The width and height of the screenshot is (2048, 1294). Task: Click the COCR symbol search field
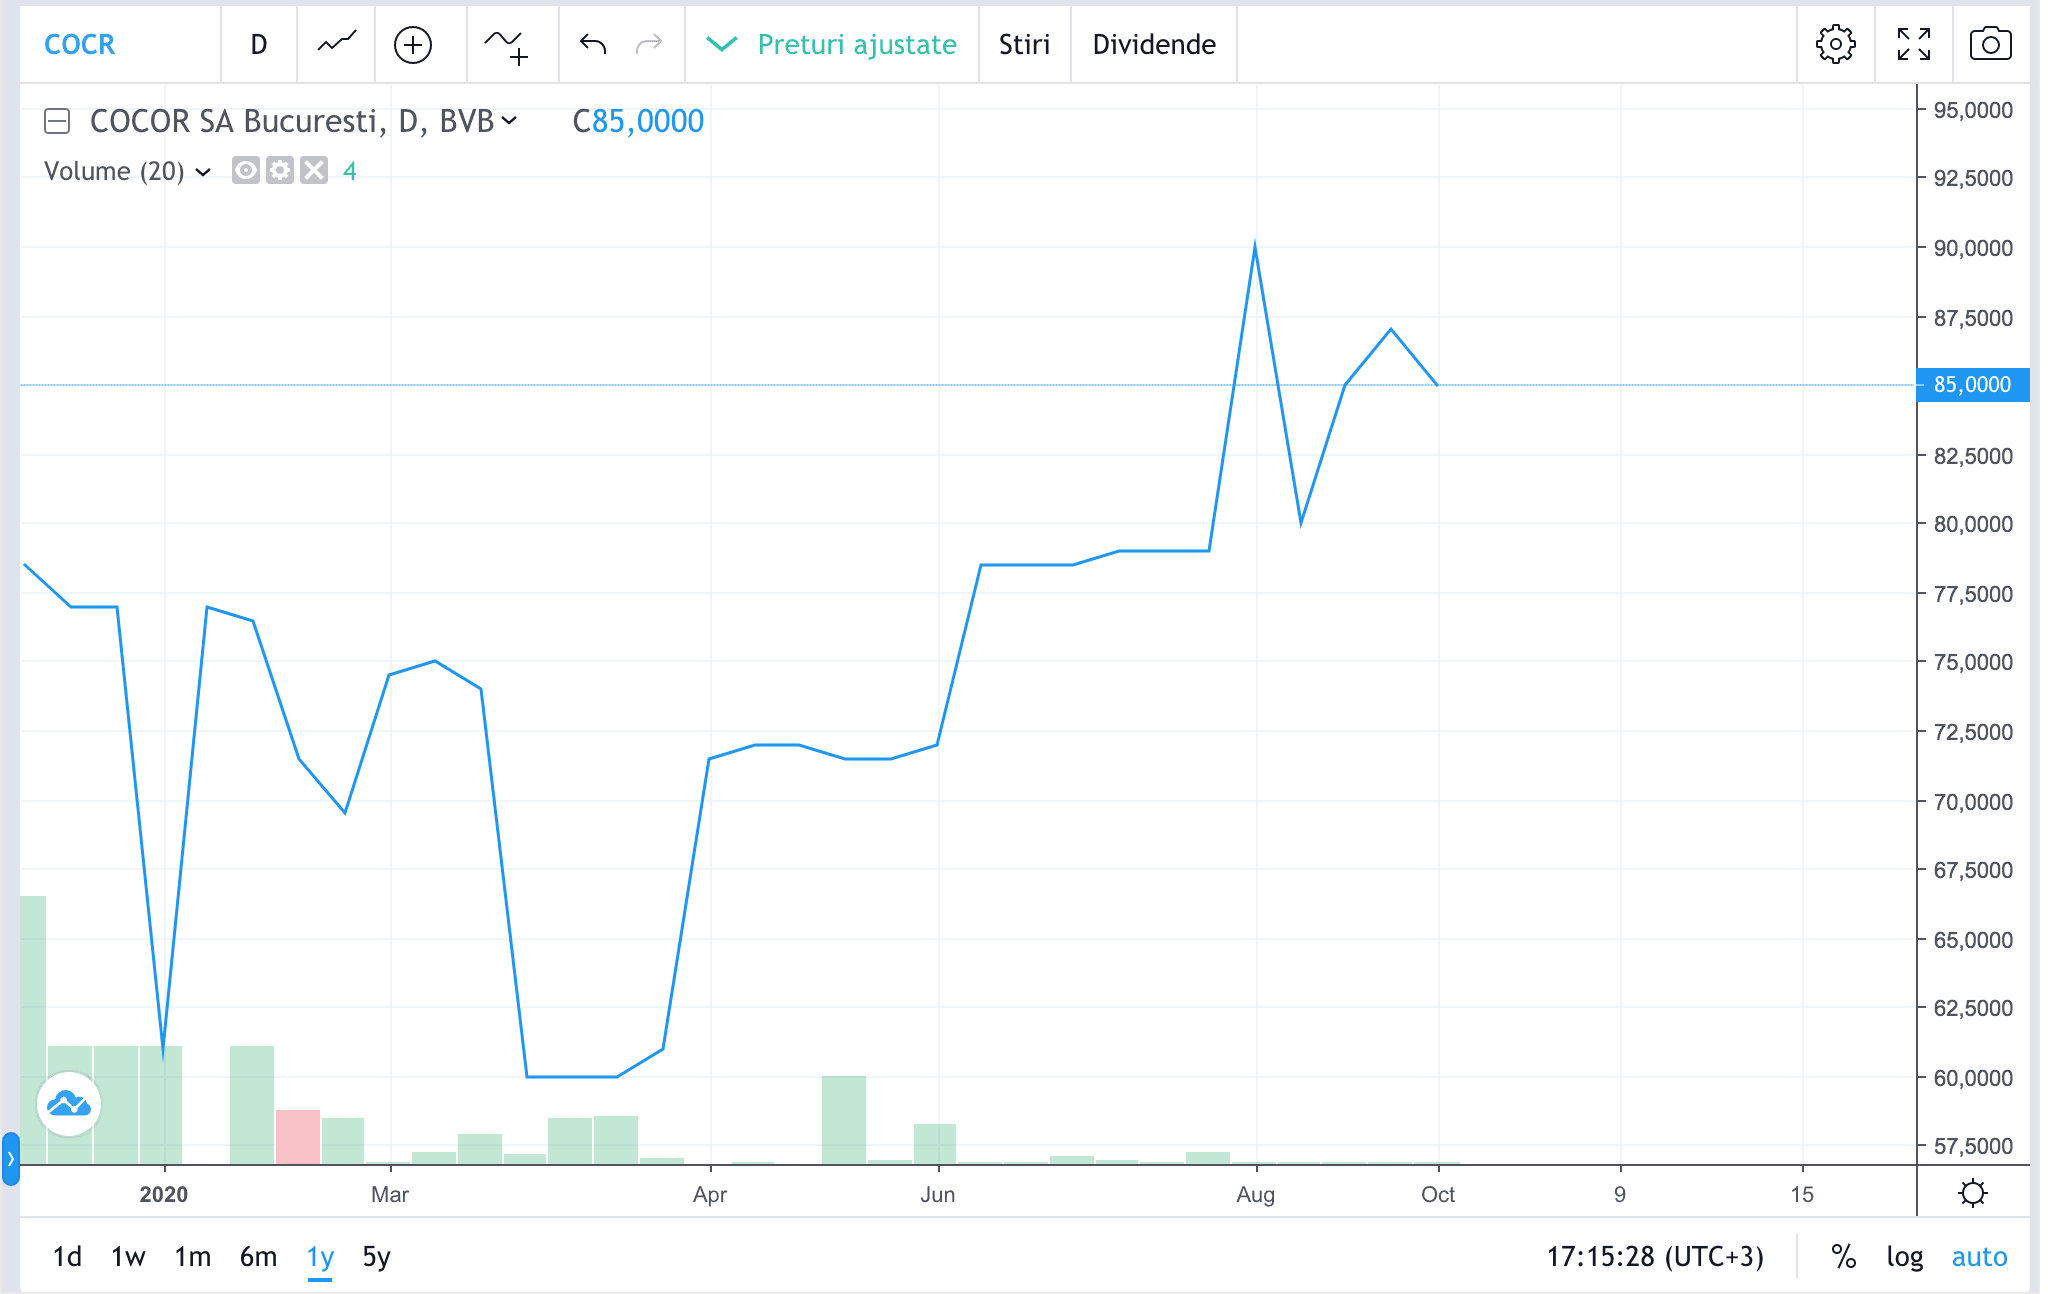(x=120, y=44)
